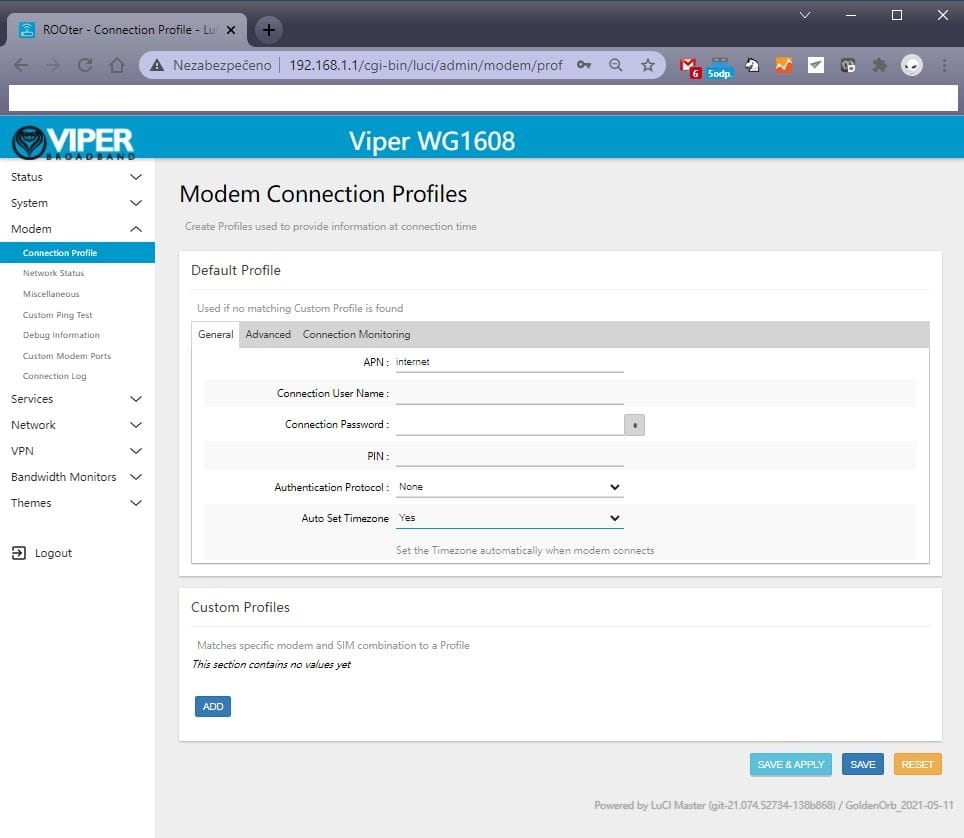Open Miscellaneous modem page
Image resolution: width=964 pixels, height=838 pixels.
pyautogui.click(x=51, y=294)
